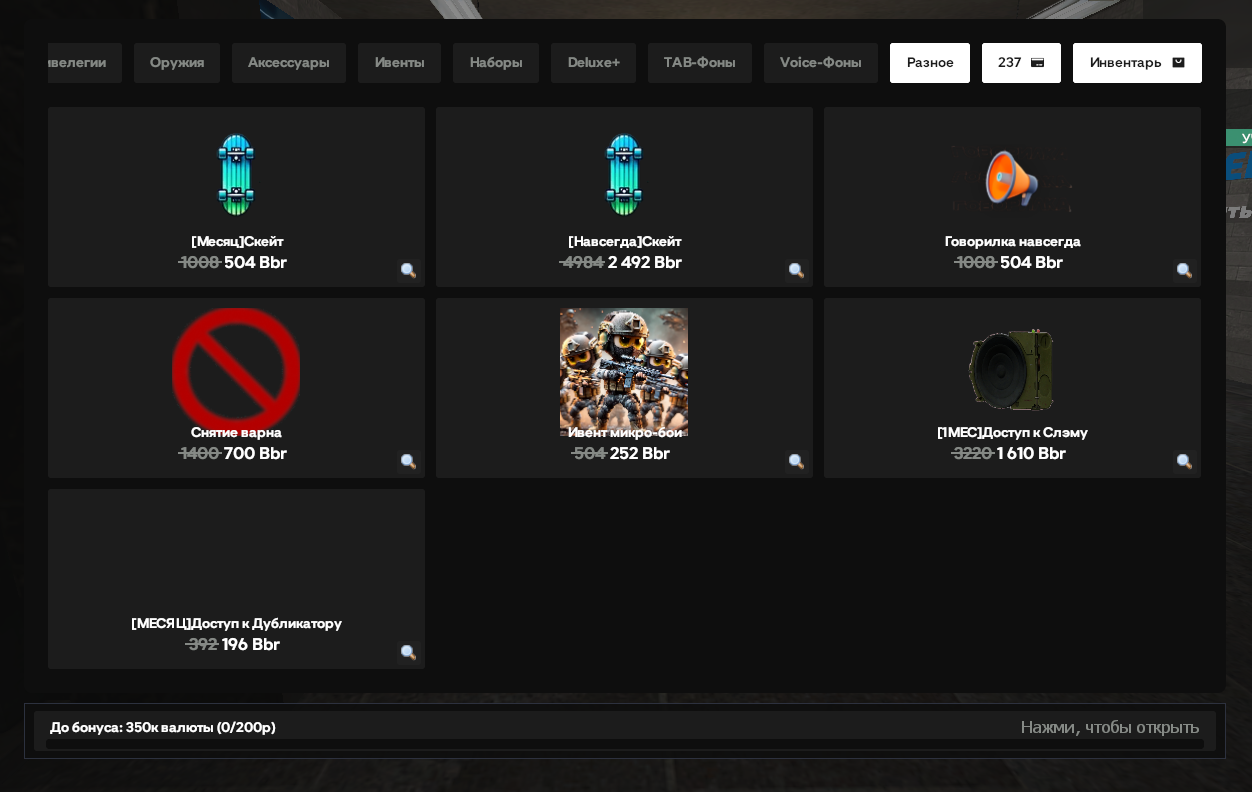
Task: Click the '1 610 Bbr' price
Action: 1031,453
